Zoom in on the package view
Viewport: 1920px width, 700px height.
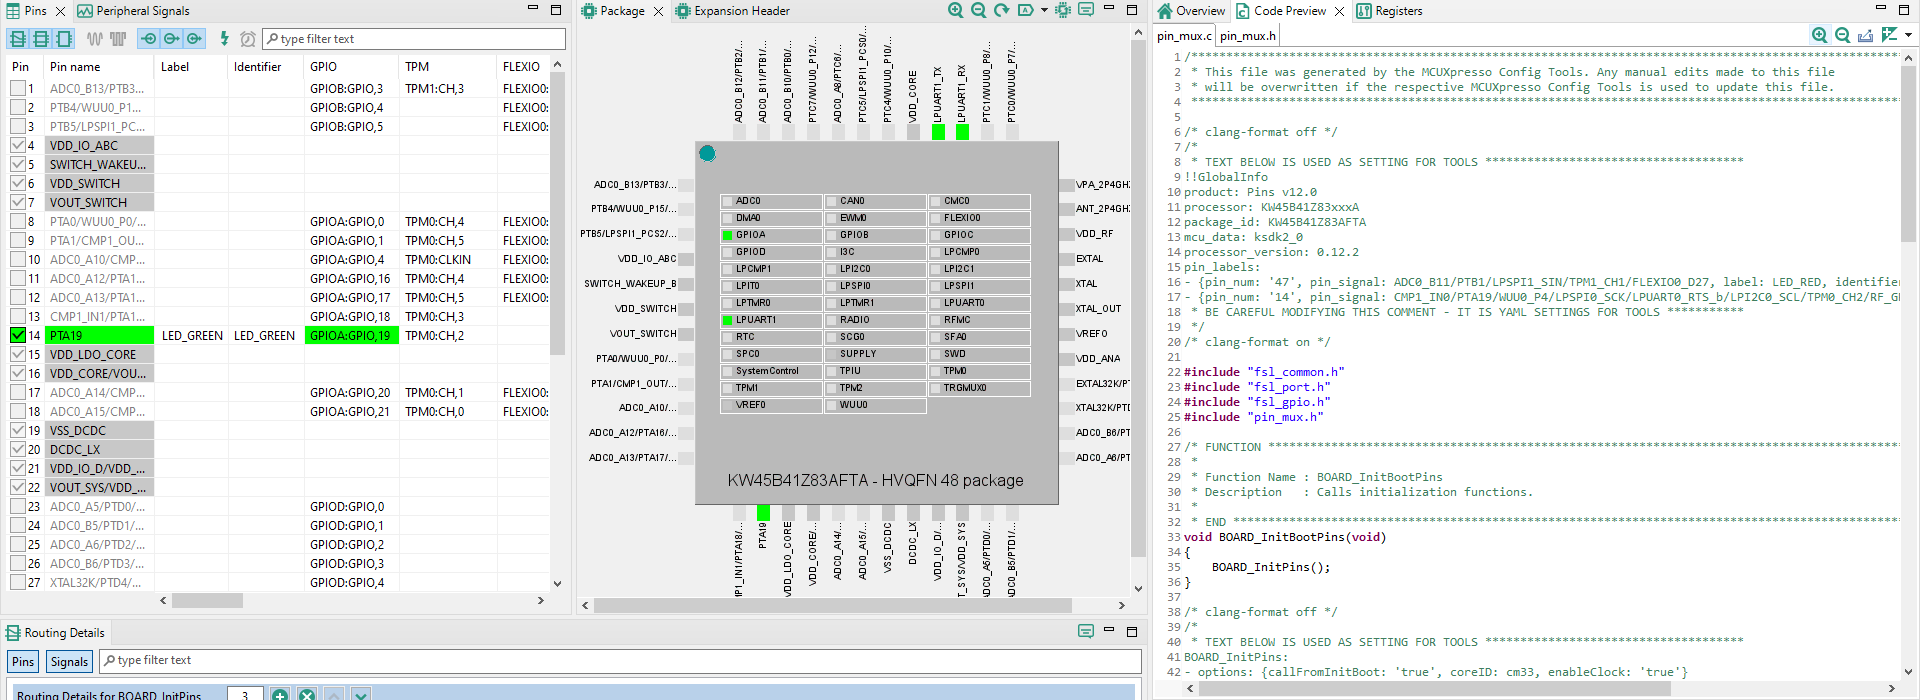[x=956, y=11]
